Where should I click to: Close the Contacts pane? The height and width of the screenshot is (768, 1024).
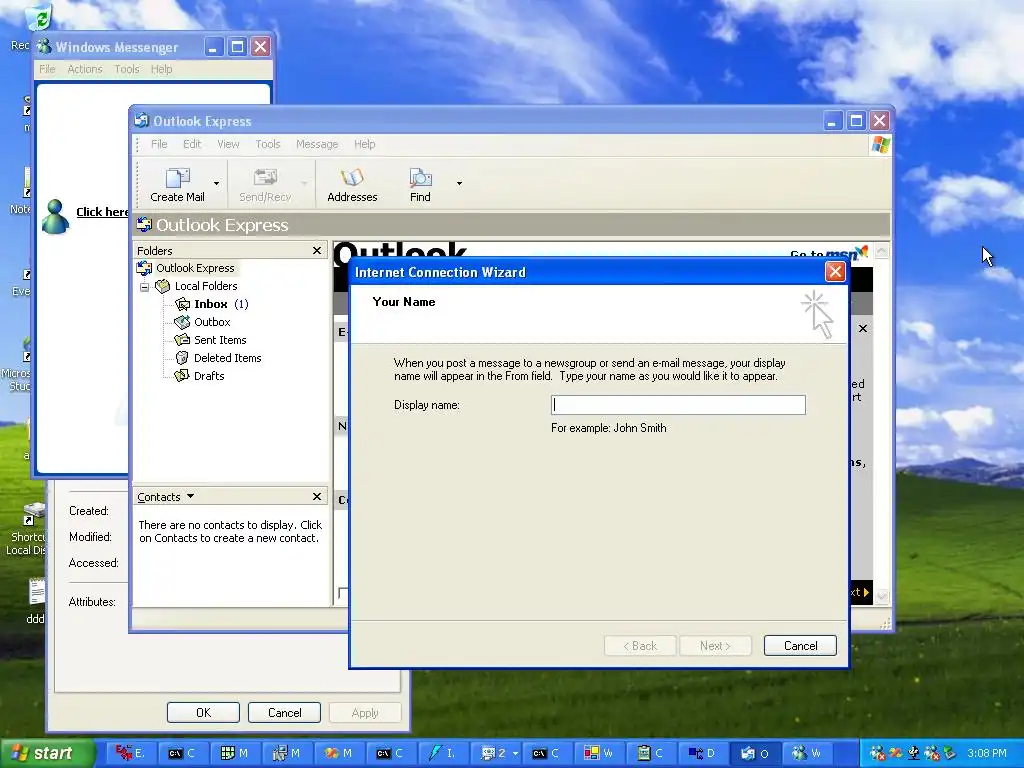click(x=317, y=497)
